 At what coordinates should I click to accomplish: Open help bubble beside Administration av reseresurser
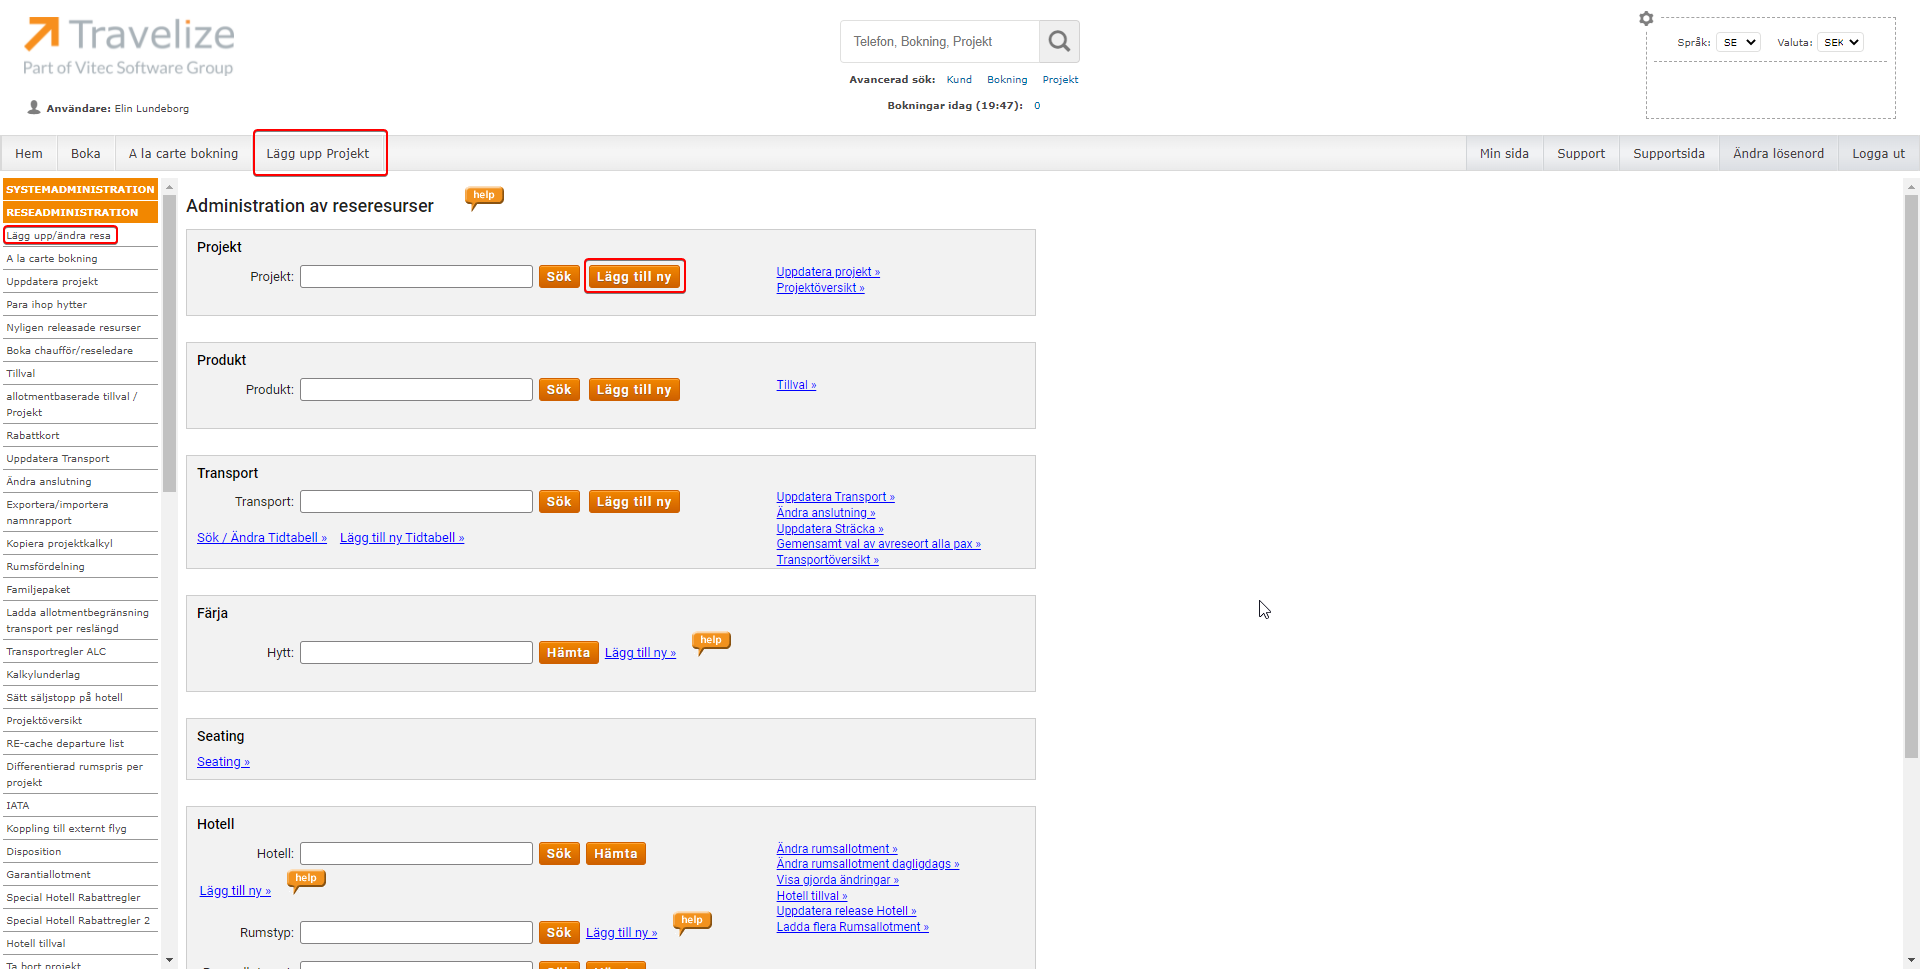(x=484, y=197)
